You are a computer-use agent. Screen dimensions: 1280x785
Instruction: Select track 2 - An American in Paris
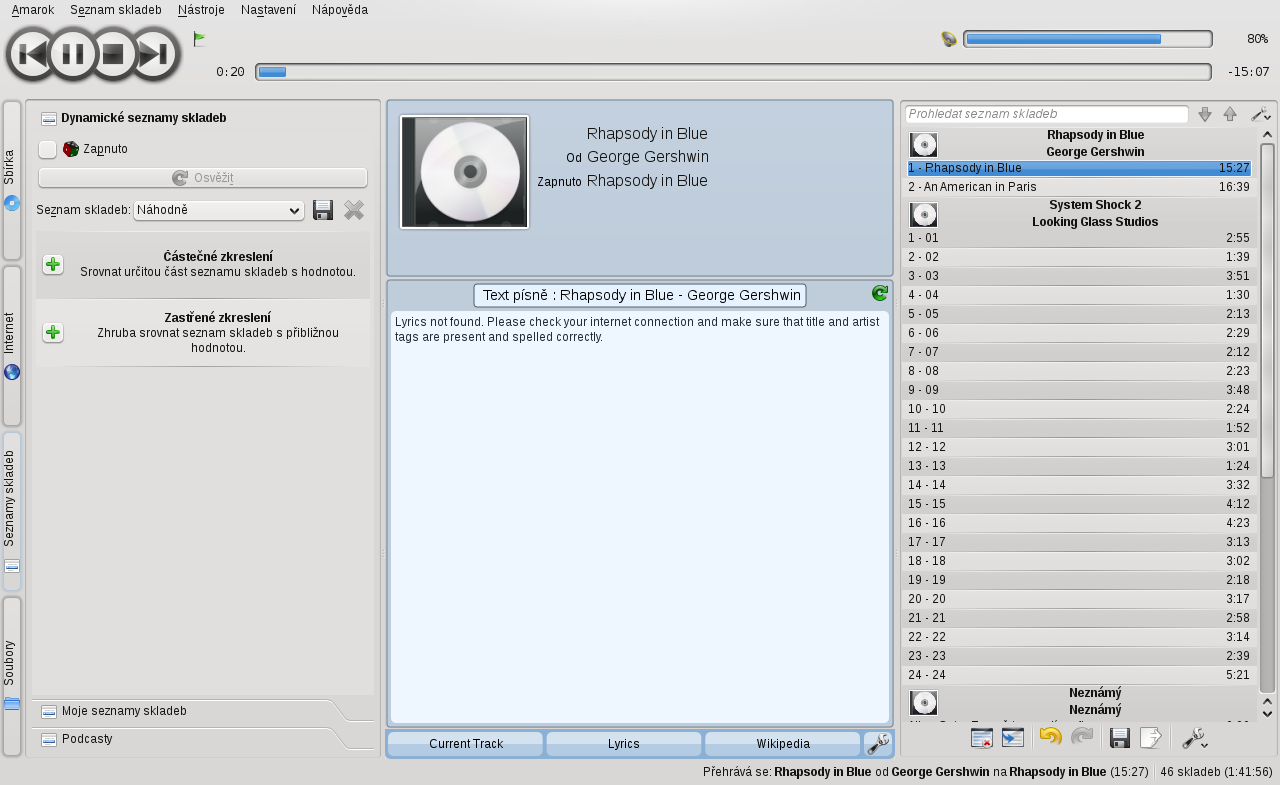pyautogui.click(x=1079, y=187)
